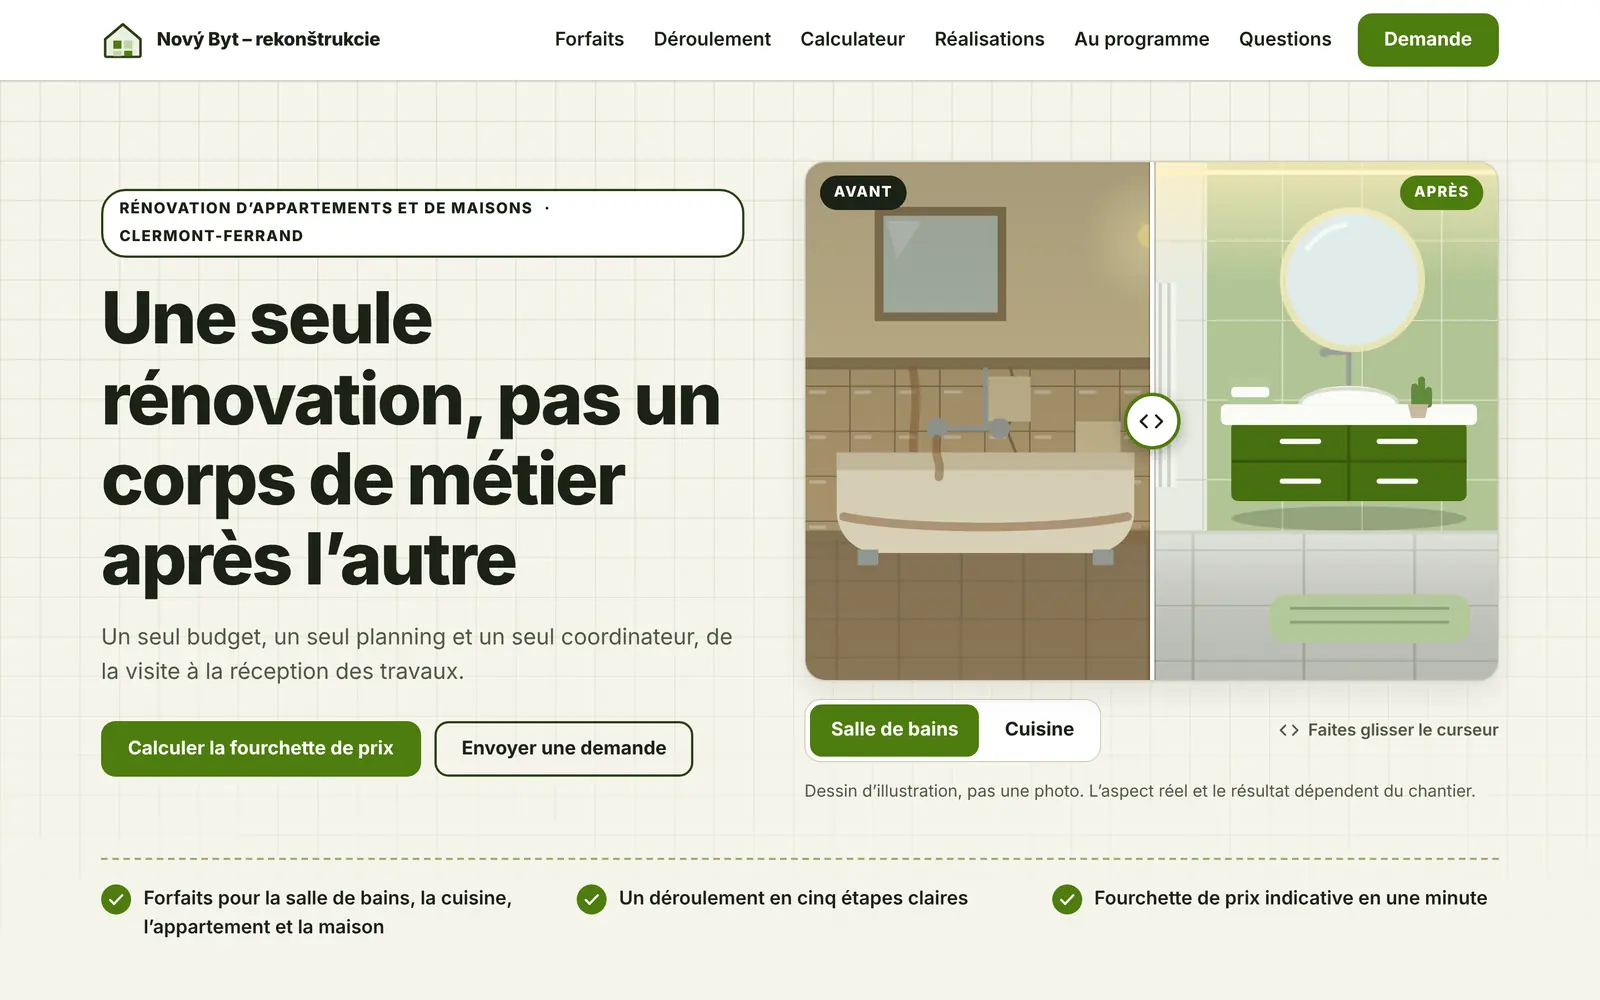
Task: Jump to the Questions section
Action: [x=1285, y=39]
